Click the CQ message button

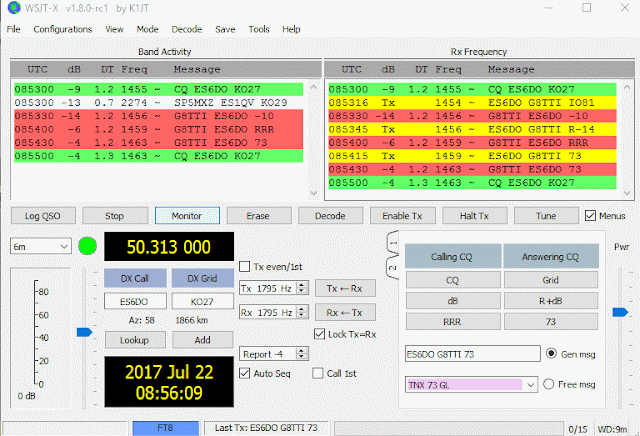click(453, 280)
